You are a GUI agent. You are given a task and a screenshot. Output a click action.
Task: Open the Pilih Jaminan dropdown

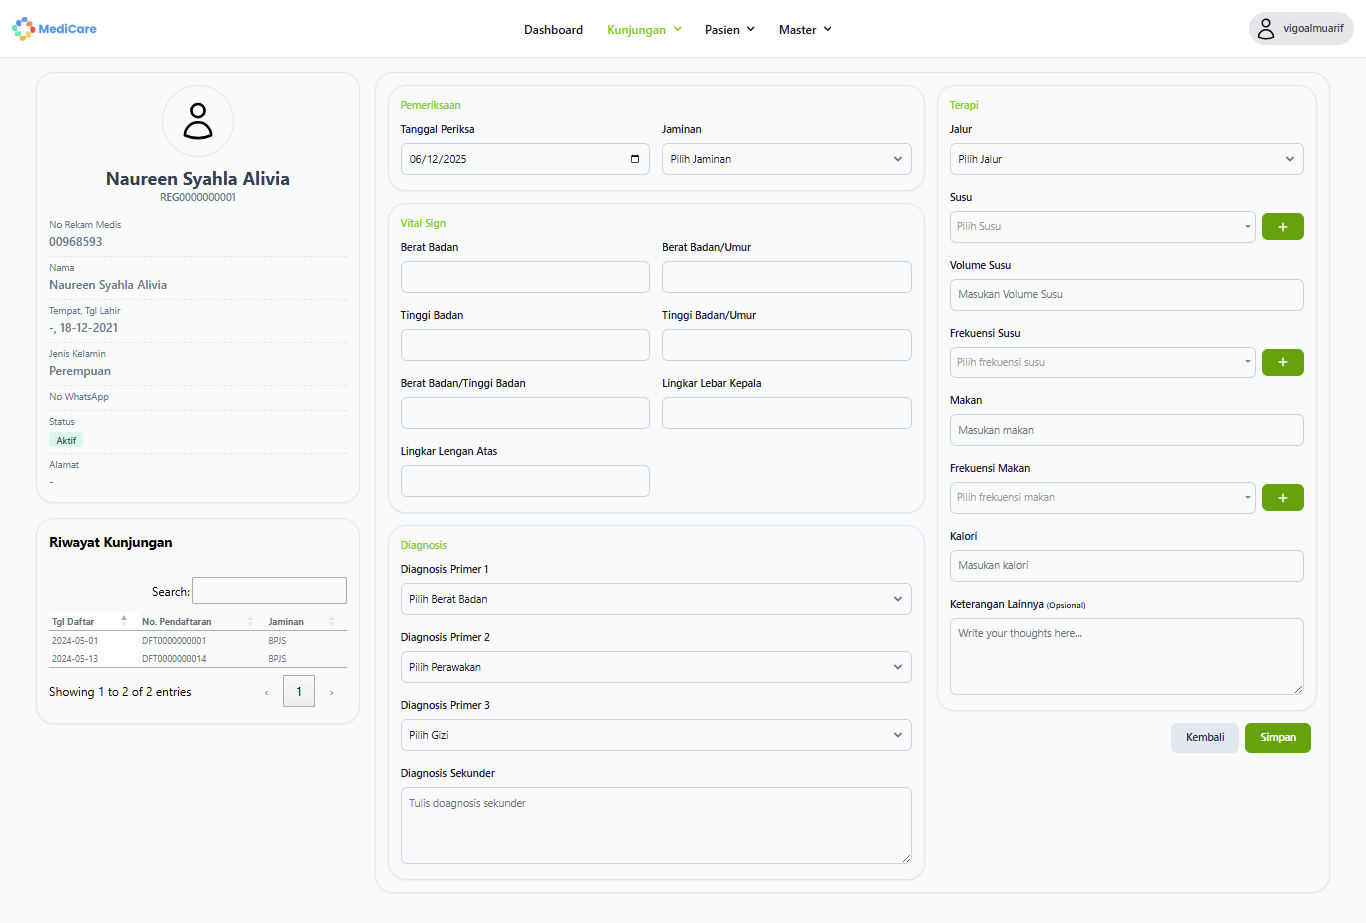[x=787, y=159]
